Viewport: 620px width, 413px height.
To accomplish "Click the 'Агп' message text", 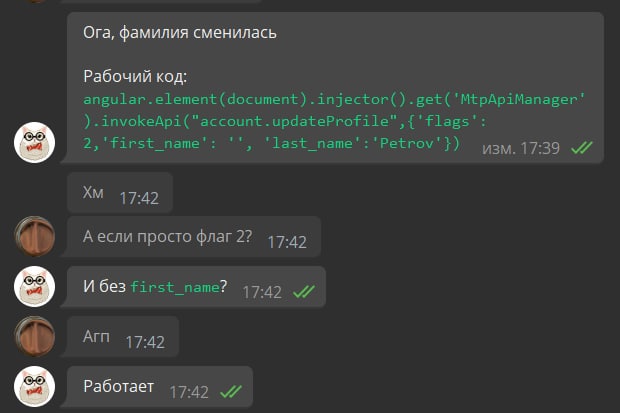I will [96, 337].
